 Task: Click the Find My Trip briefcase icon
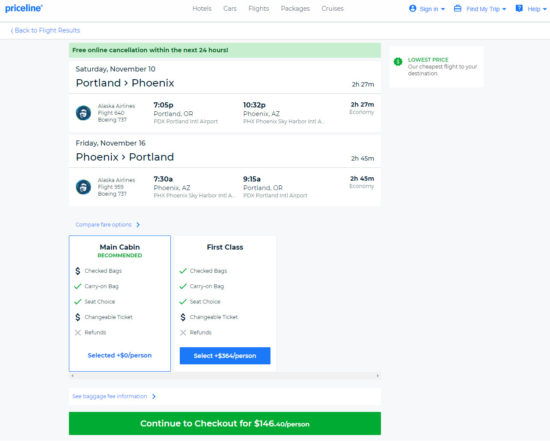457,8
